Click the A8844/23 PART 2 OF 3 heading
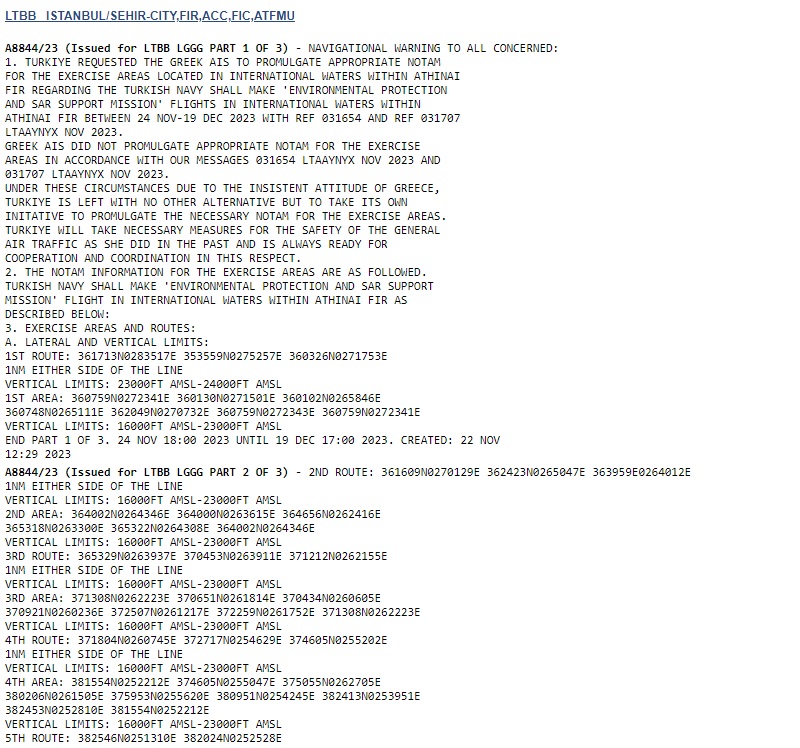Screen dimensions: 800x748 click(x=146, y=472)
